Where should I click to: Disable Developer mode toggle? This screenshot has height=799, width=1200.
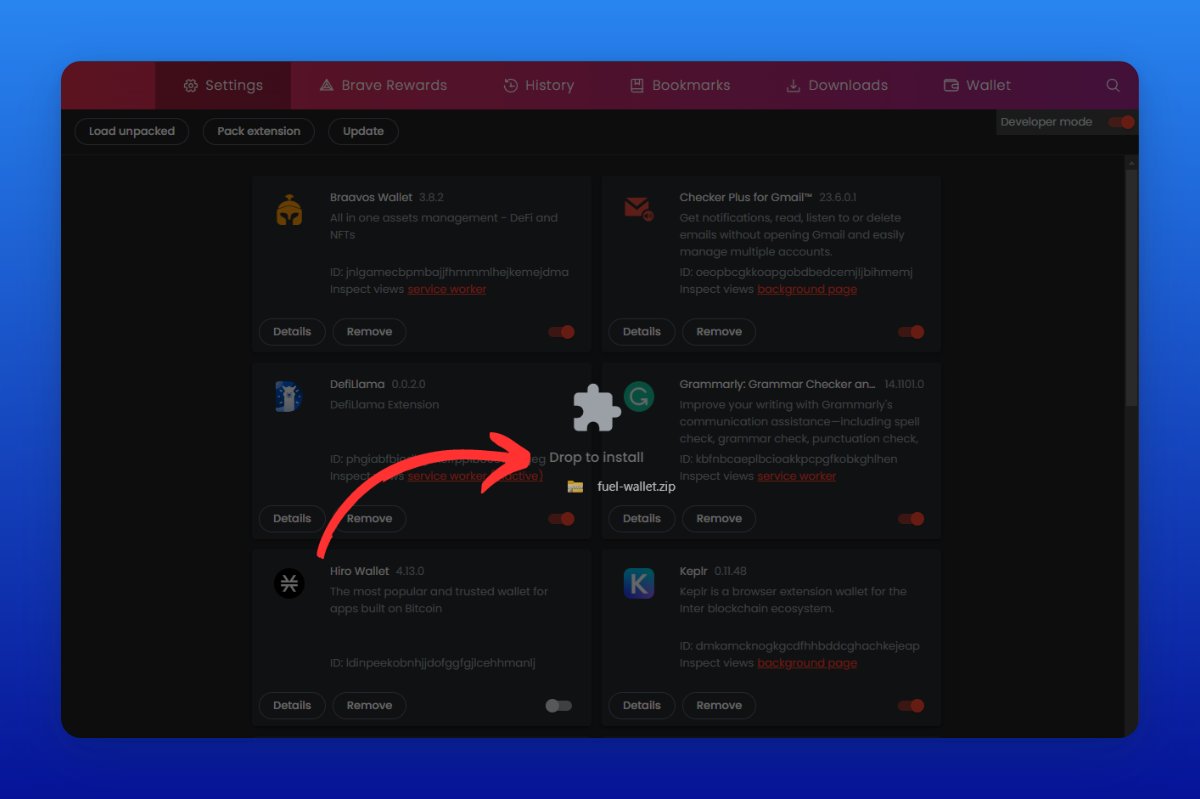(x=1122, y=122)
